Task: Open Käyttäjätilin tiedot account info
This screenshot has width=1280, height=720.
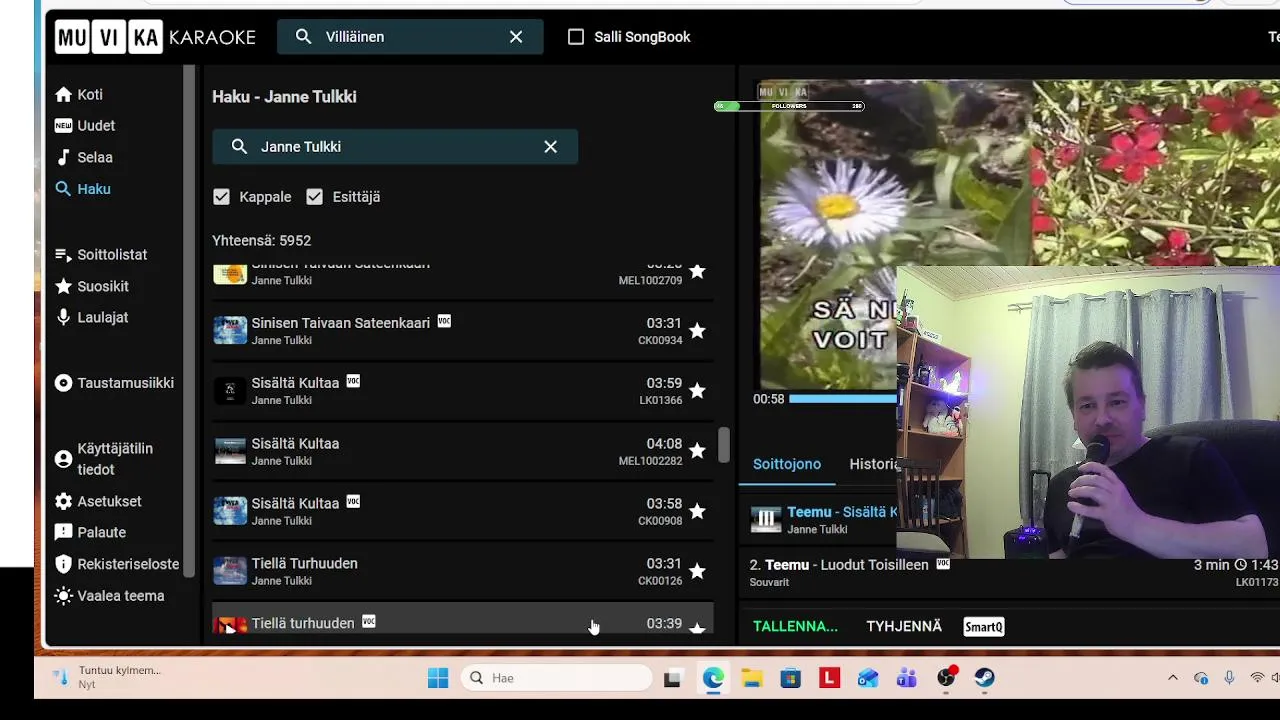Action: pyautogui.click(x=104, y=459)
